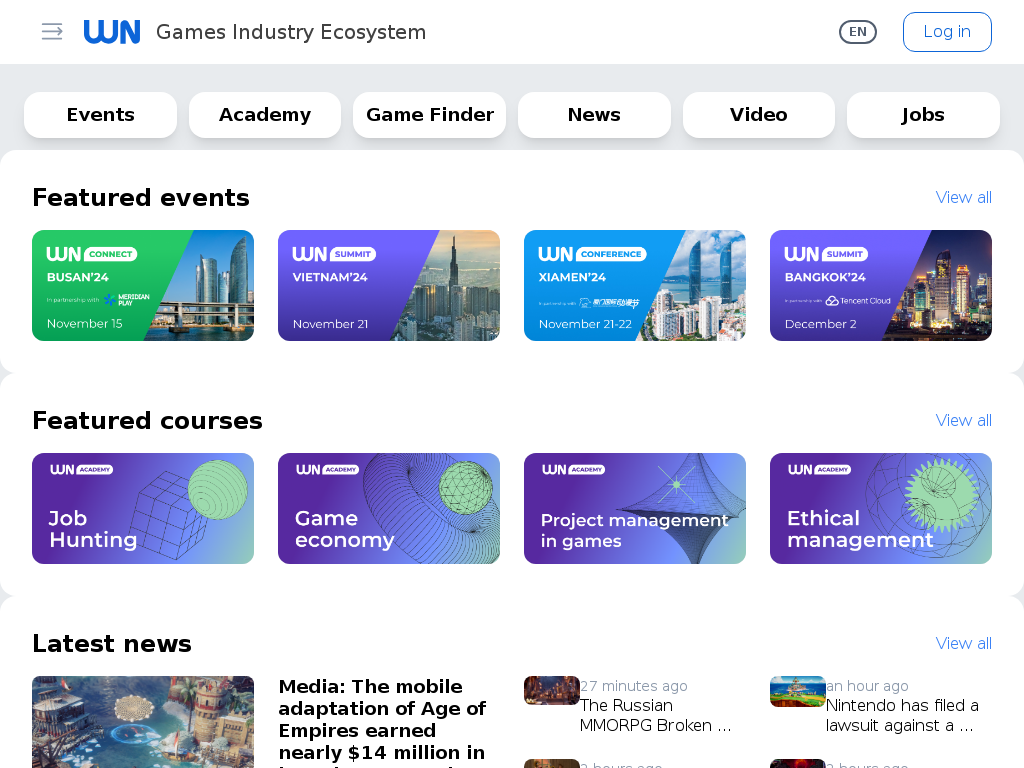Image resolution: width=1024 pixels, height=768 pixels.
Task: Open the WN Connect Busan'24 event card
Action: [143, 285]
